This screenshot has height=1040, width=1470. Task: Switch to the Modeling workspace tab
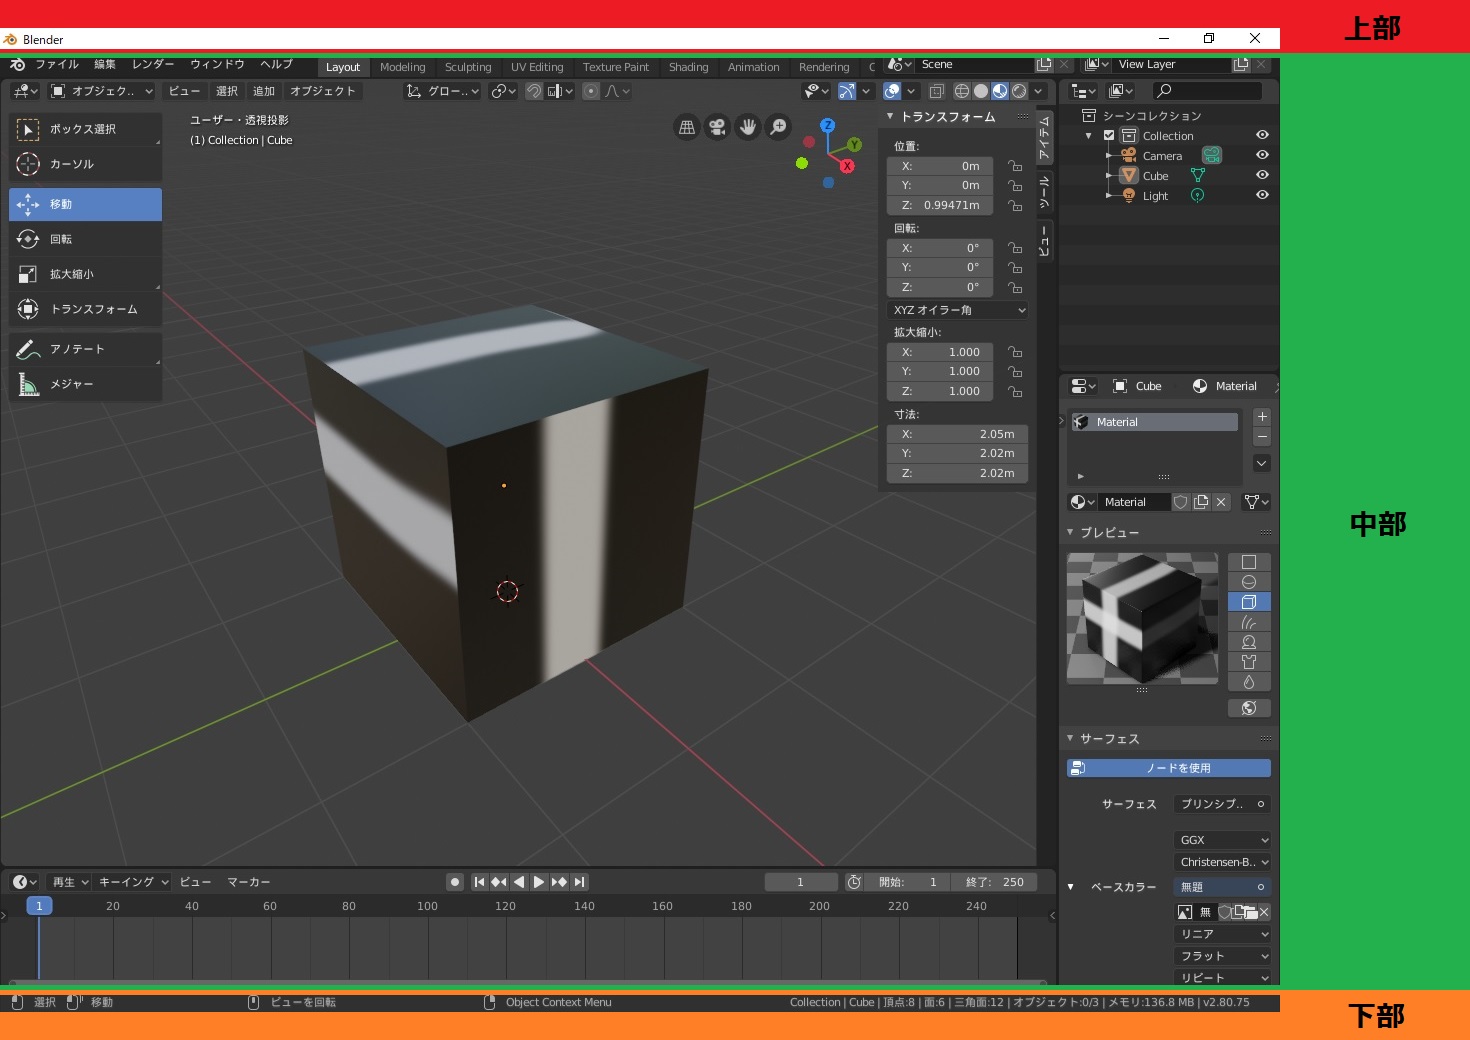tap(403, 67)
